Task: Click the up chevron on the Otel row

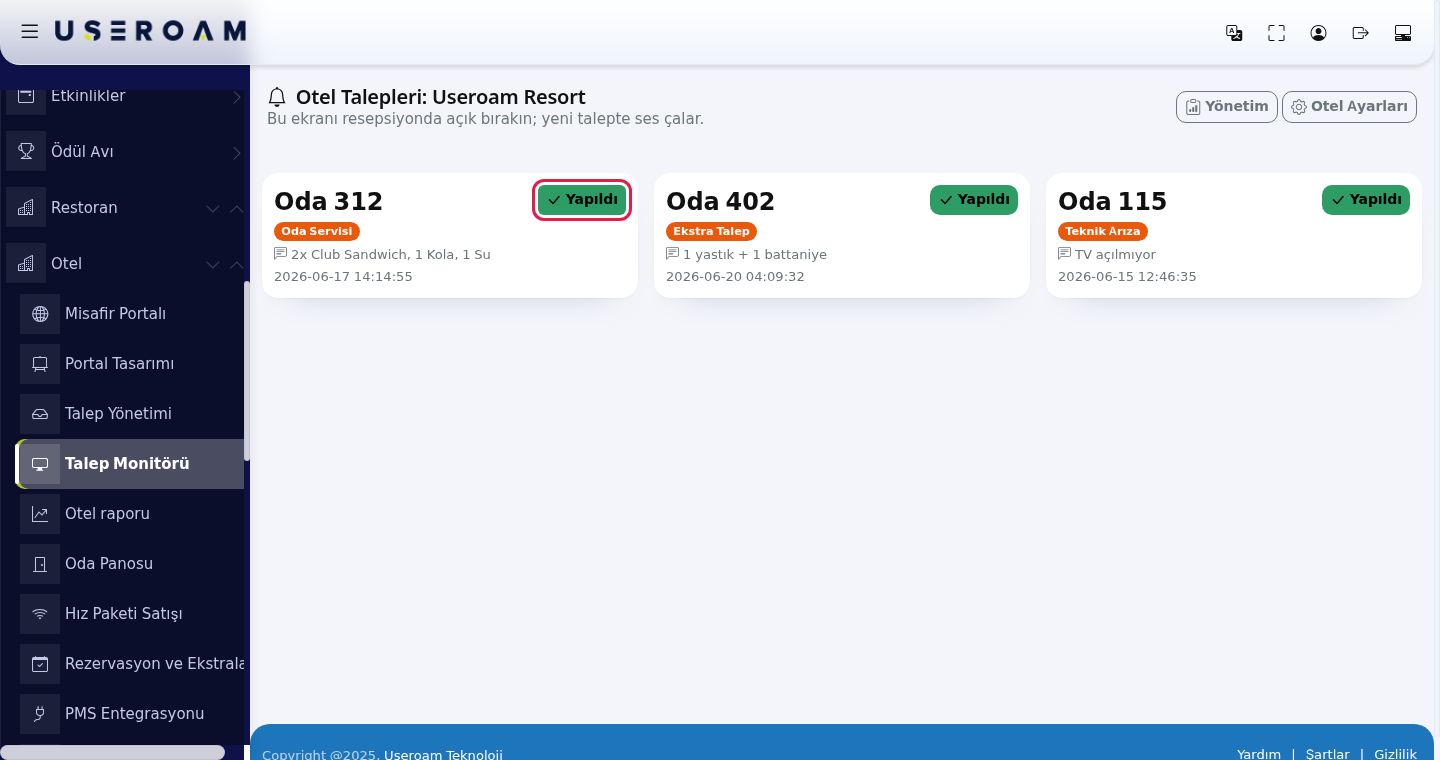Action: [x=237, y=265]
